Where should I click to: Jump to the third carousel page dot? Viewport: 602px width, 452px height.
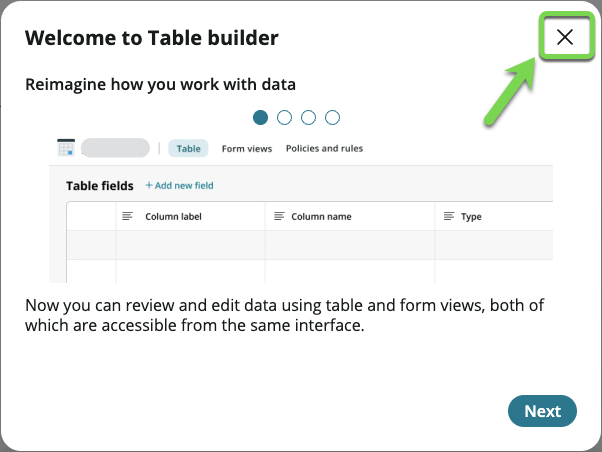[x=309, y=118]
